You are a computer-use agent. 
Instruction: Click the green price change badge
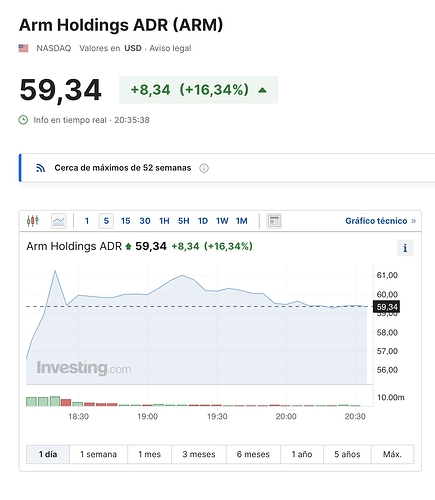pyautogui.click(x=198, y=90)
